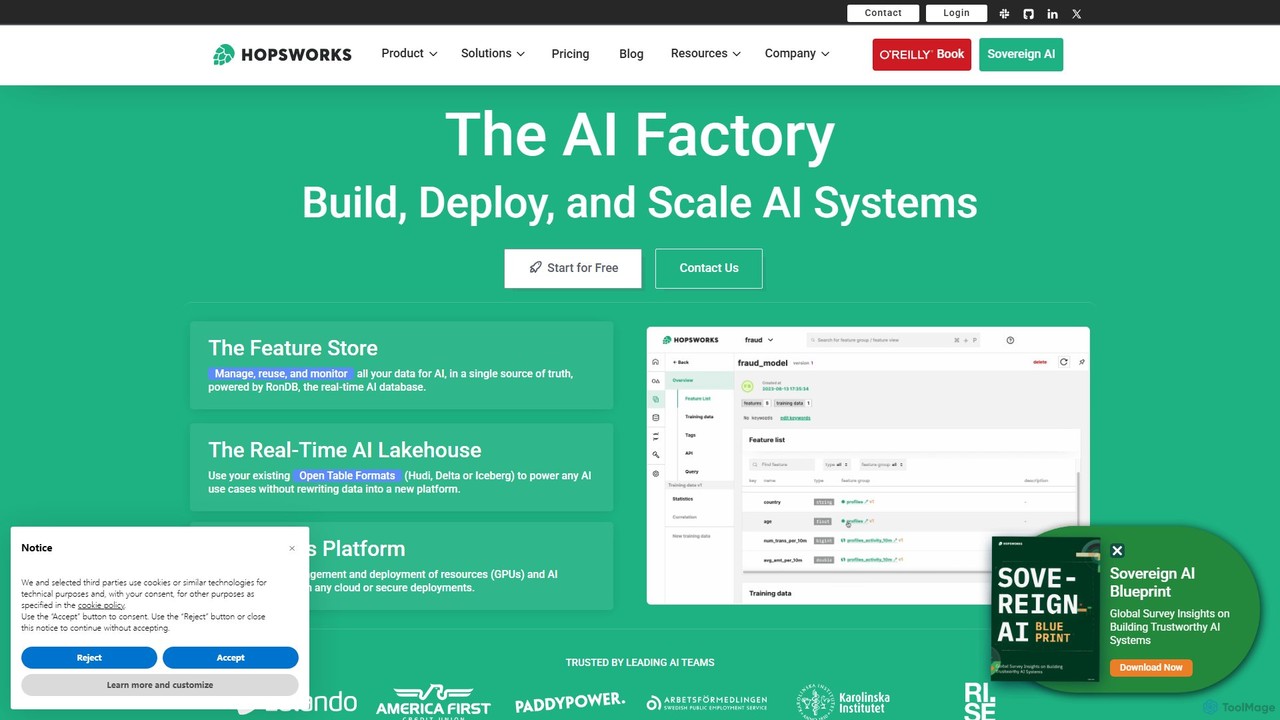Click the 'Find feature' input in preview
Screen dimensions: 1280x720
(783, 464)
